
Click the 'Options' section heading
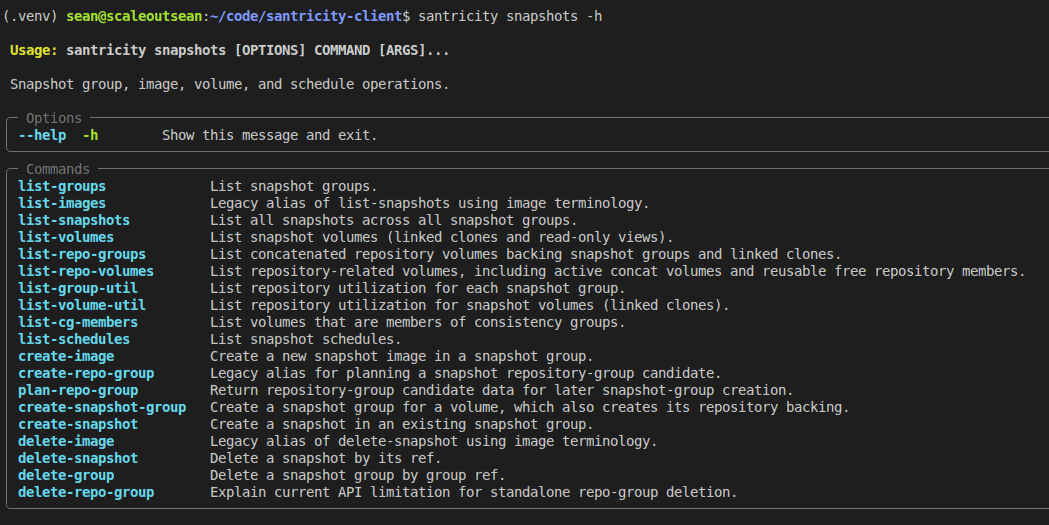pos(54,118)
